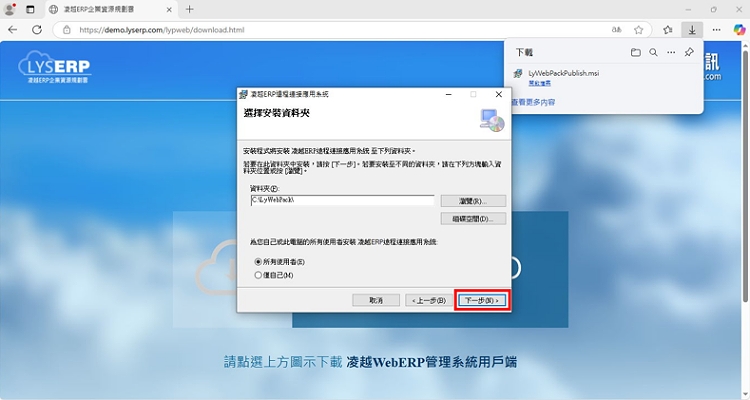
Task: Click search icon in the downloads panel
Action: coord(653,52)
